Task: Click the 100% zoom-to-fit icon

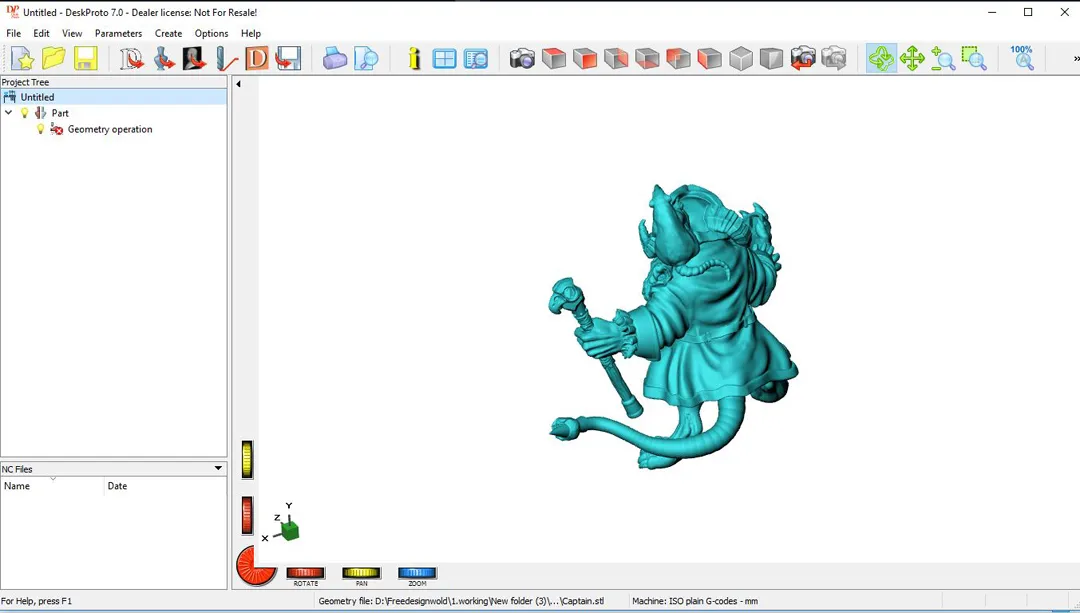Action: click(1022, 57)
